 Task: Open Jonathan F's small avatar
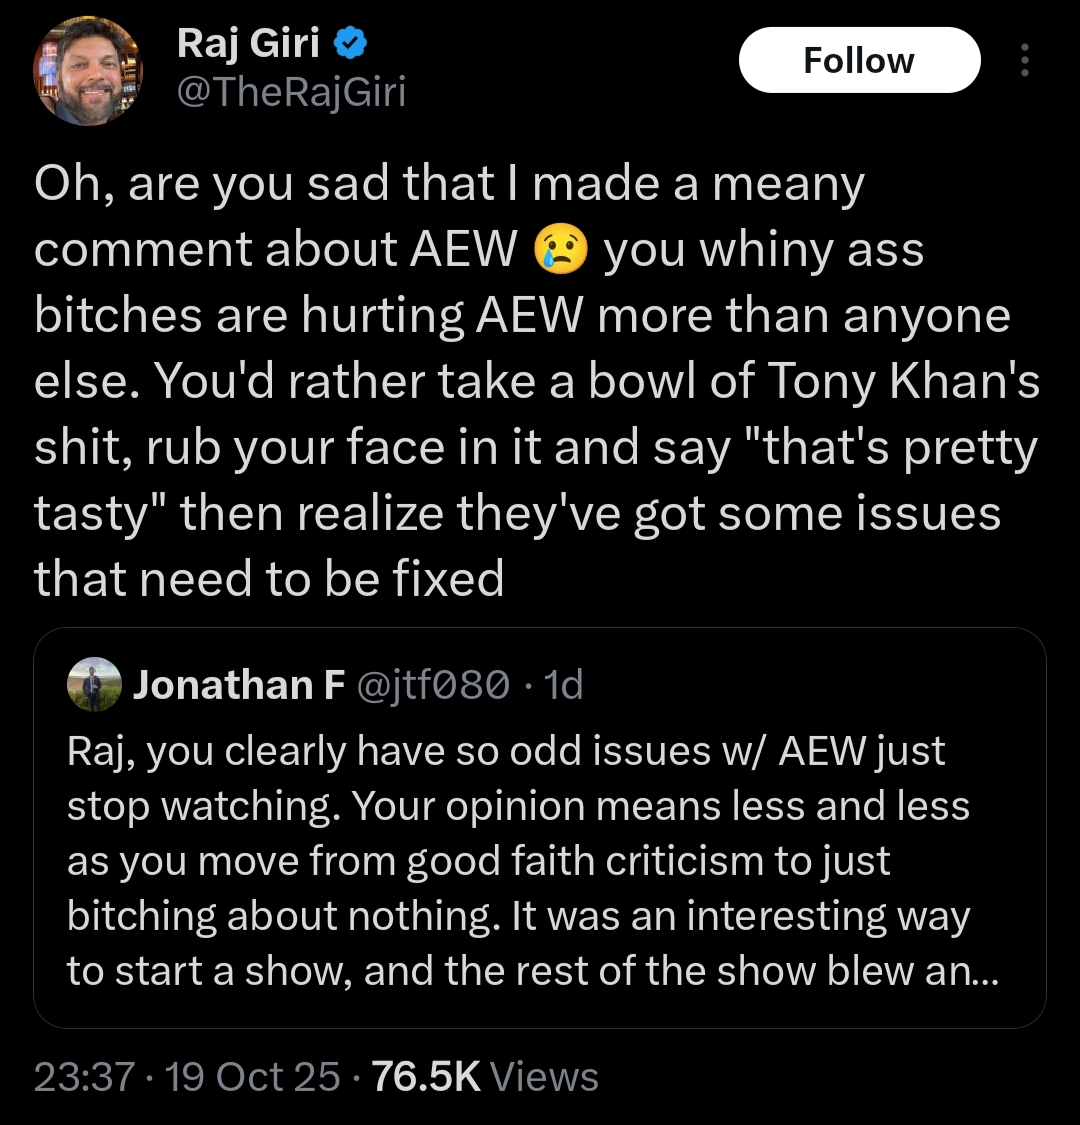point(94,684)
